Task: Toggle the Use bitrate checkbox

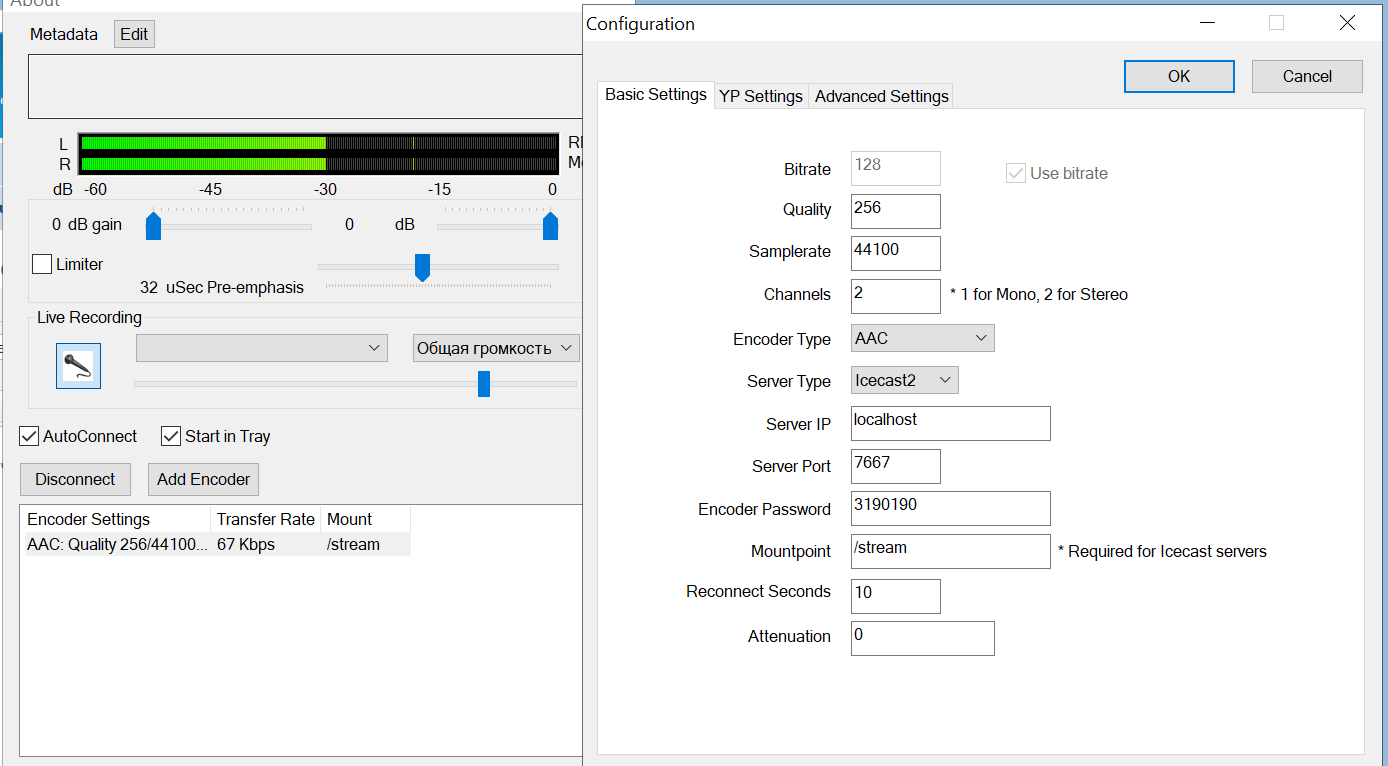Action: 1016,173
